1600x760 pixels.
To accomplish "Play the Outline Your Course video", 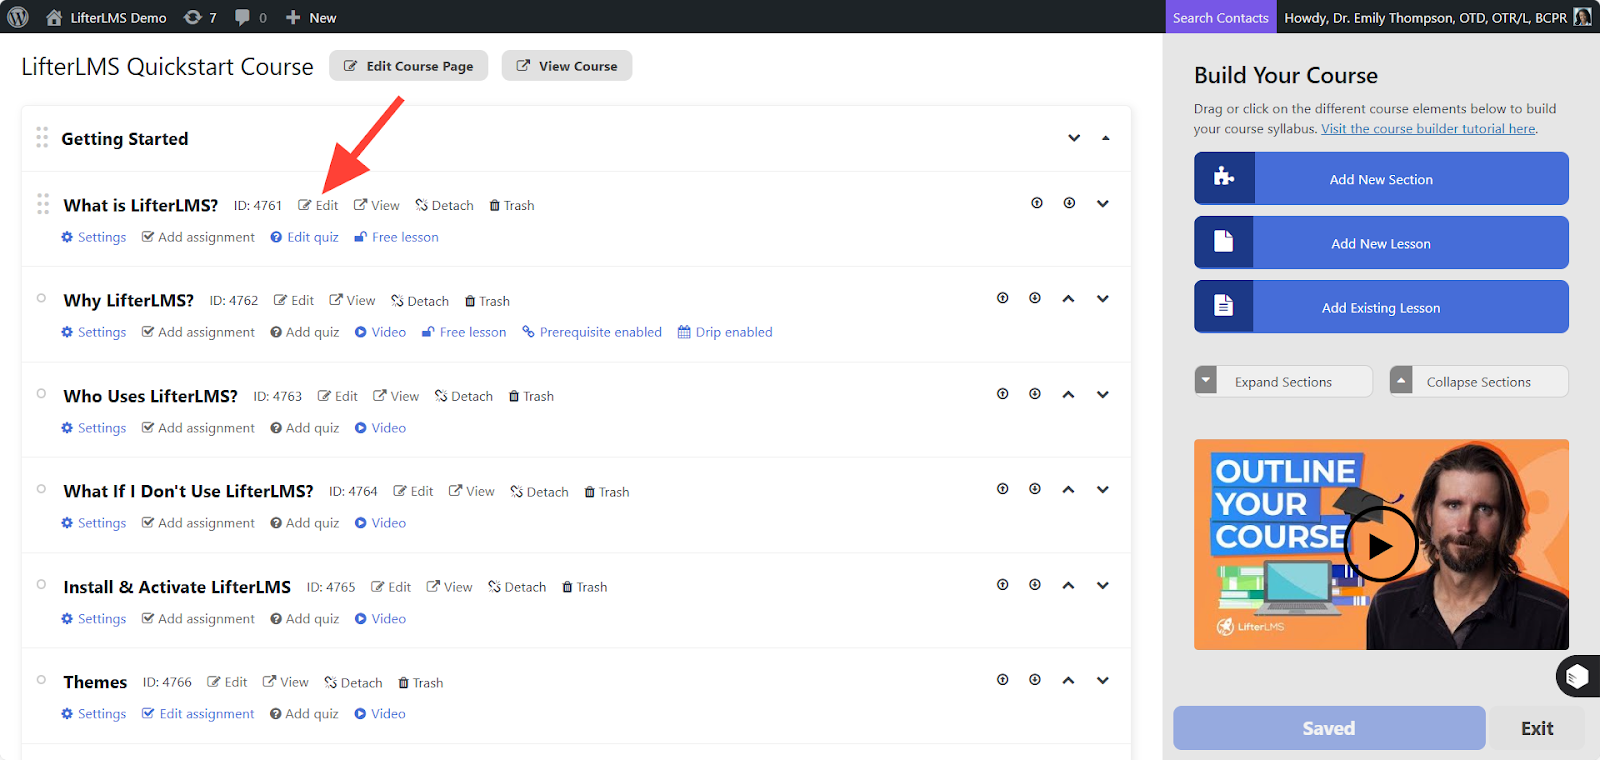I will tap(1380, 545).
